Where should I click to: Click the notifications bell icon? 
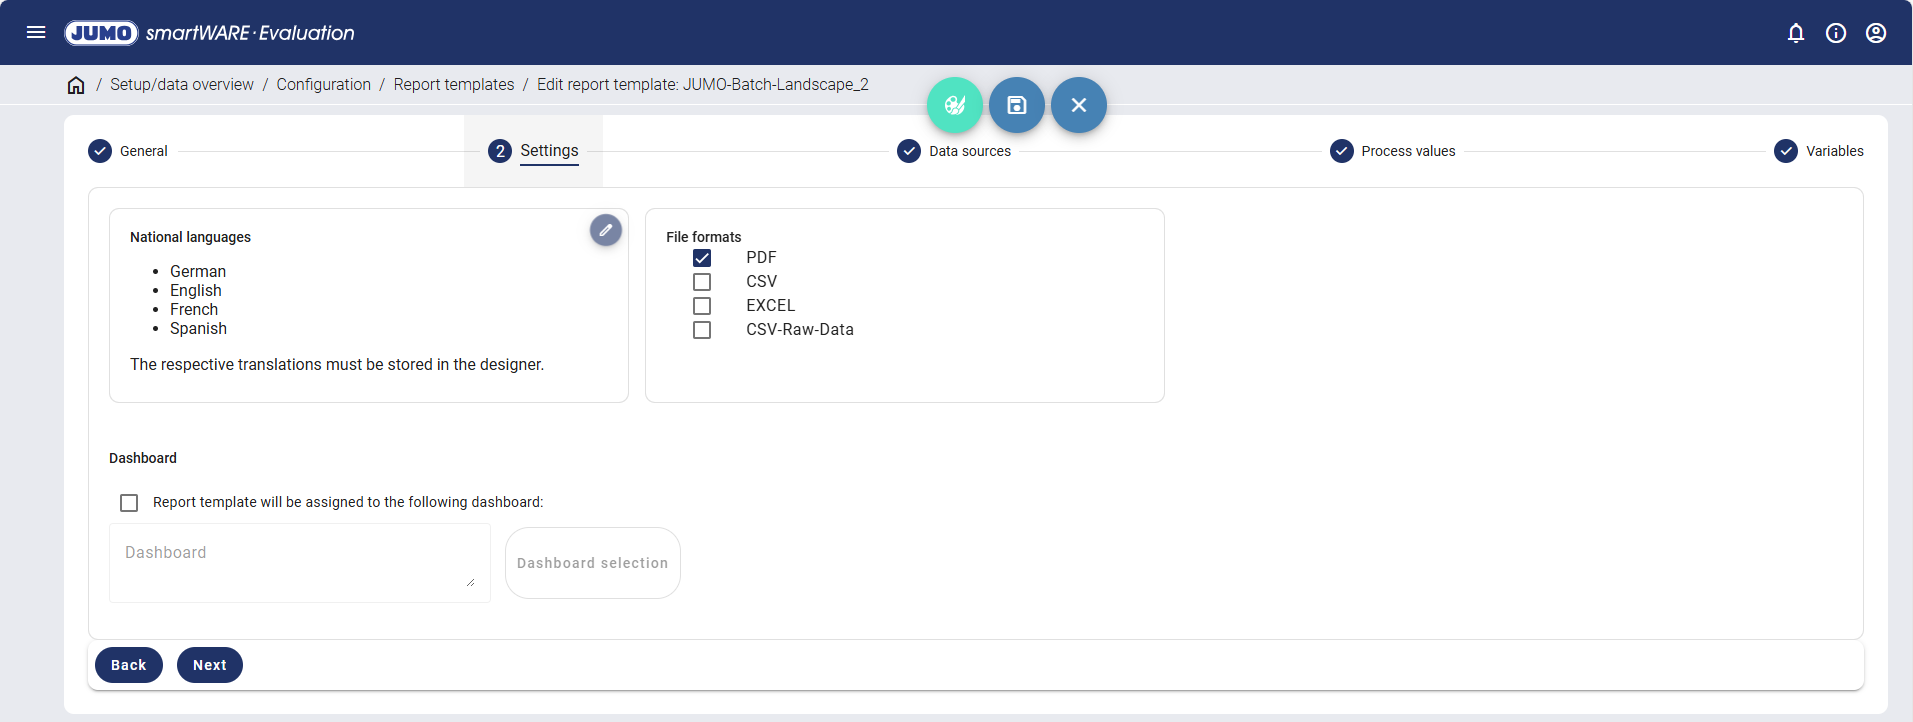[x=1795, y=33]
